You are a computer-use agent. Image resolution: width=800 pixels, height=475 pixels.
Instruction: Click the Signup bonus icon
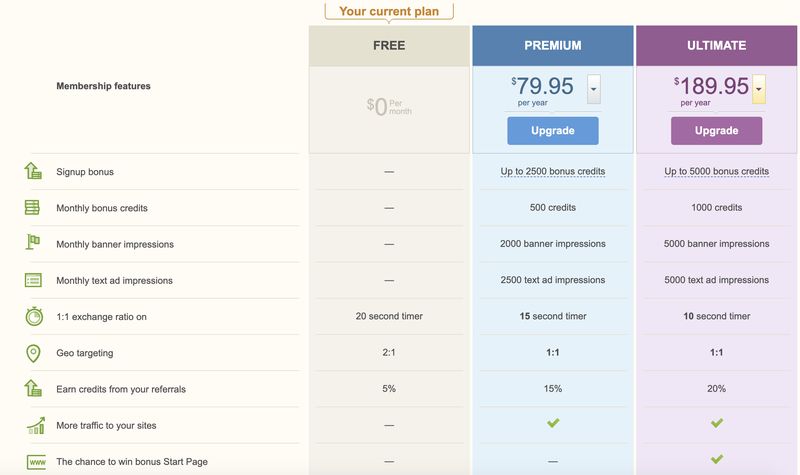click(33, 171)
